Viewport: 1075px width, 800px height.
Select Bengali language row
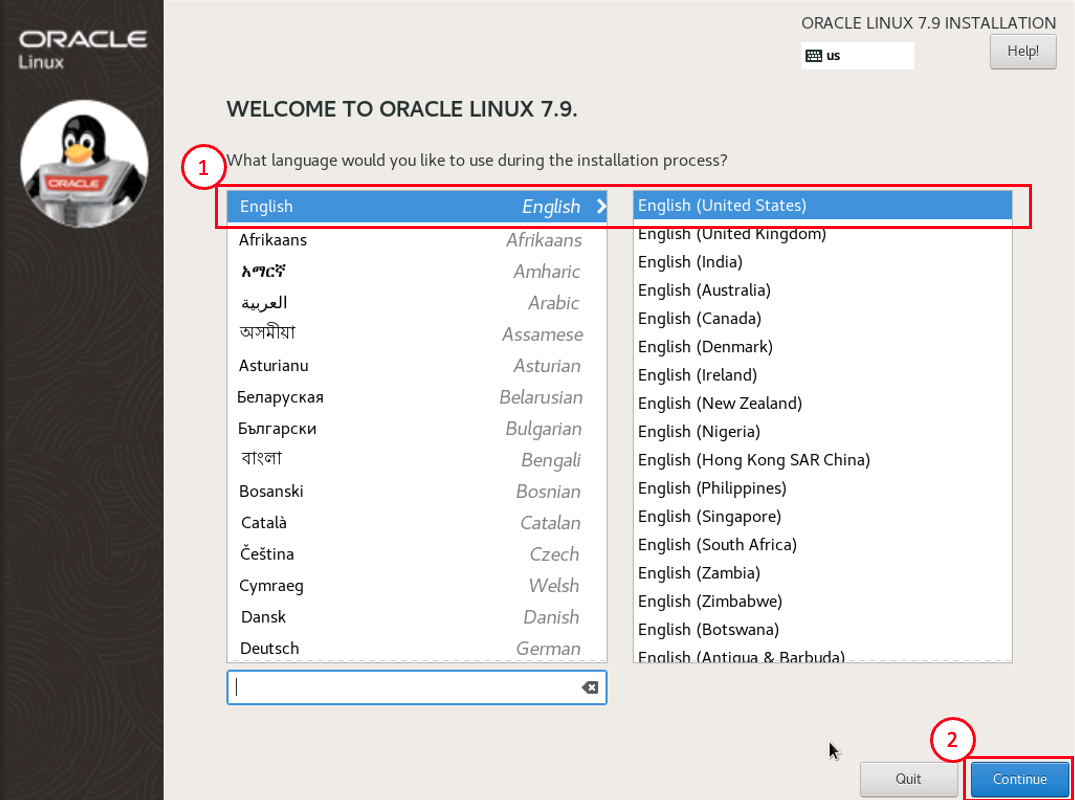(417, 461)
